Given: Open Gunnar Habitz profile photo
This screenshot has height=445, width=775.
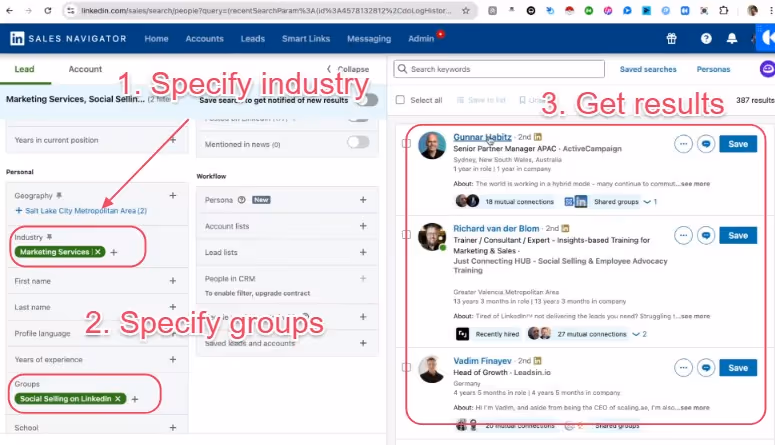Looking at the screenshot, I should pos(431,145).
